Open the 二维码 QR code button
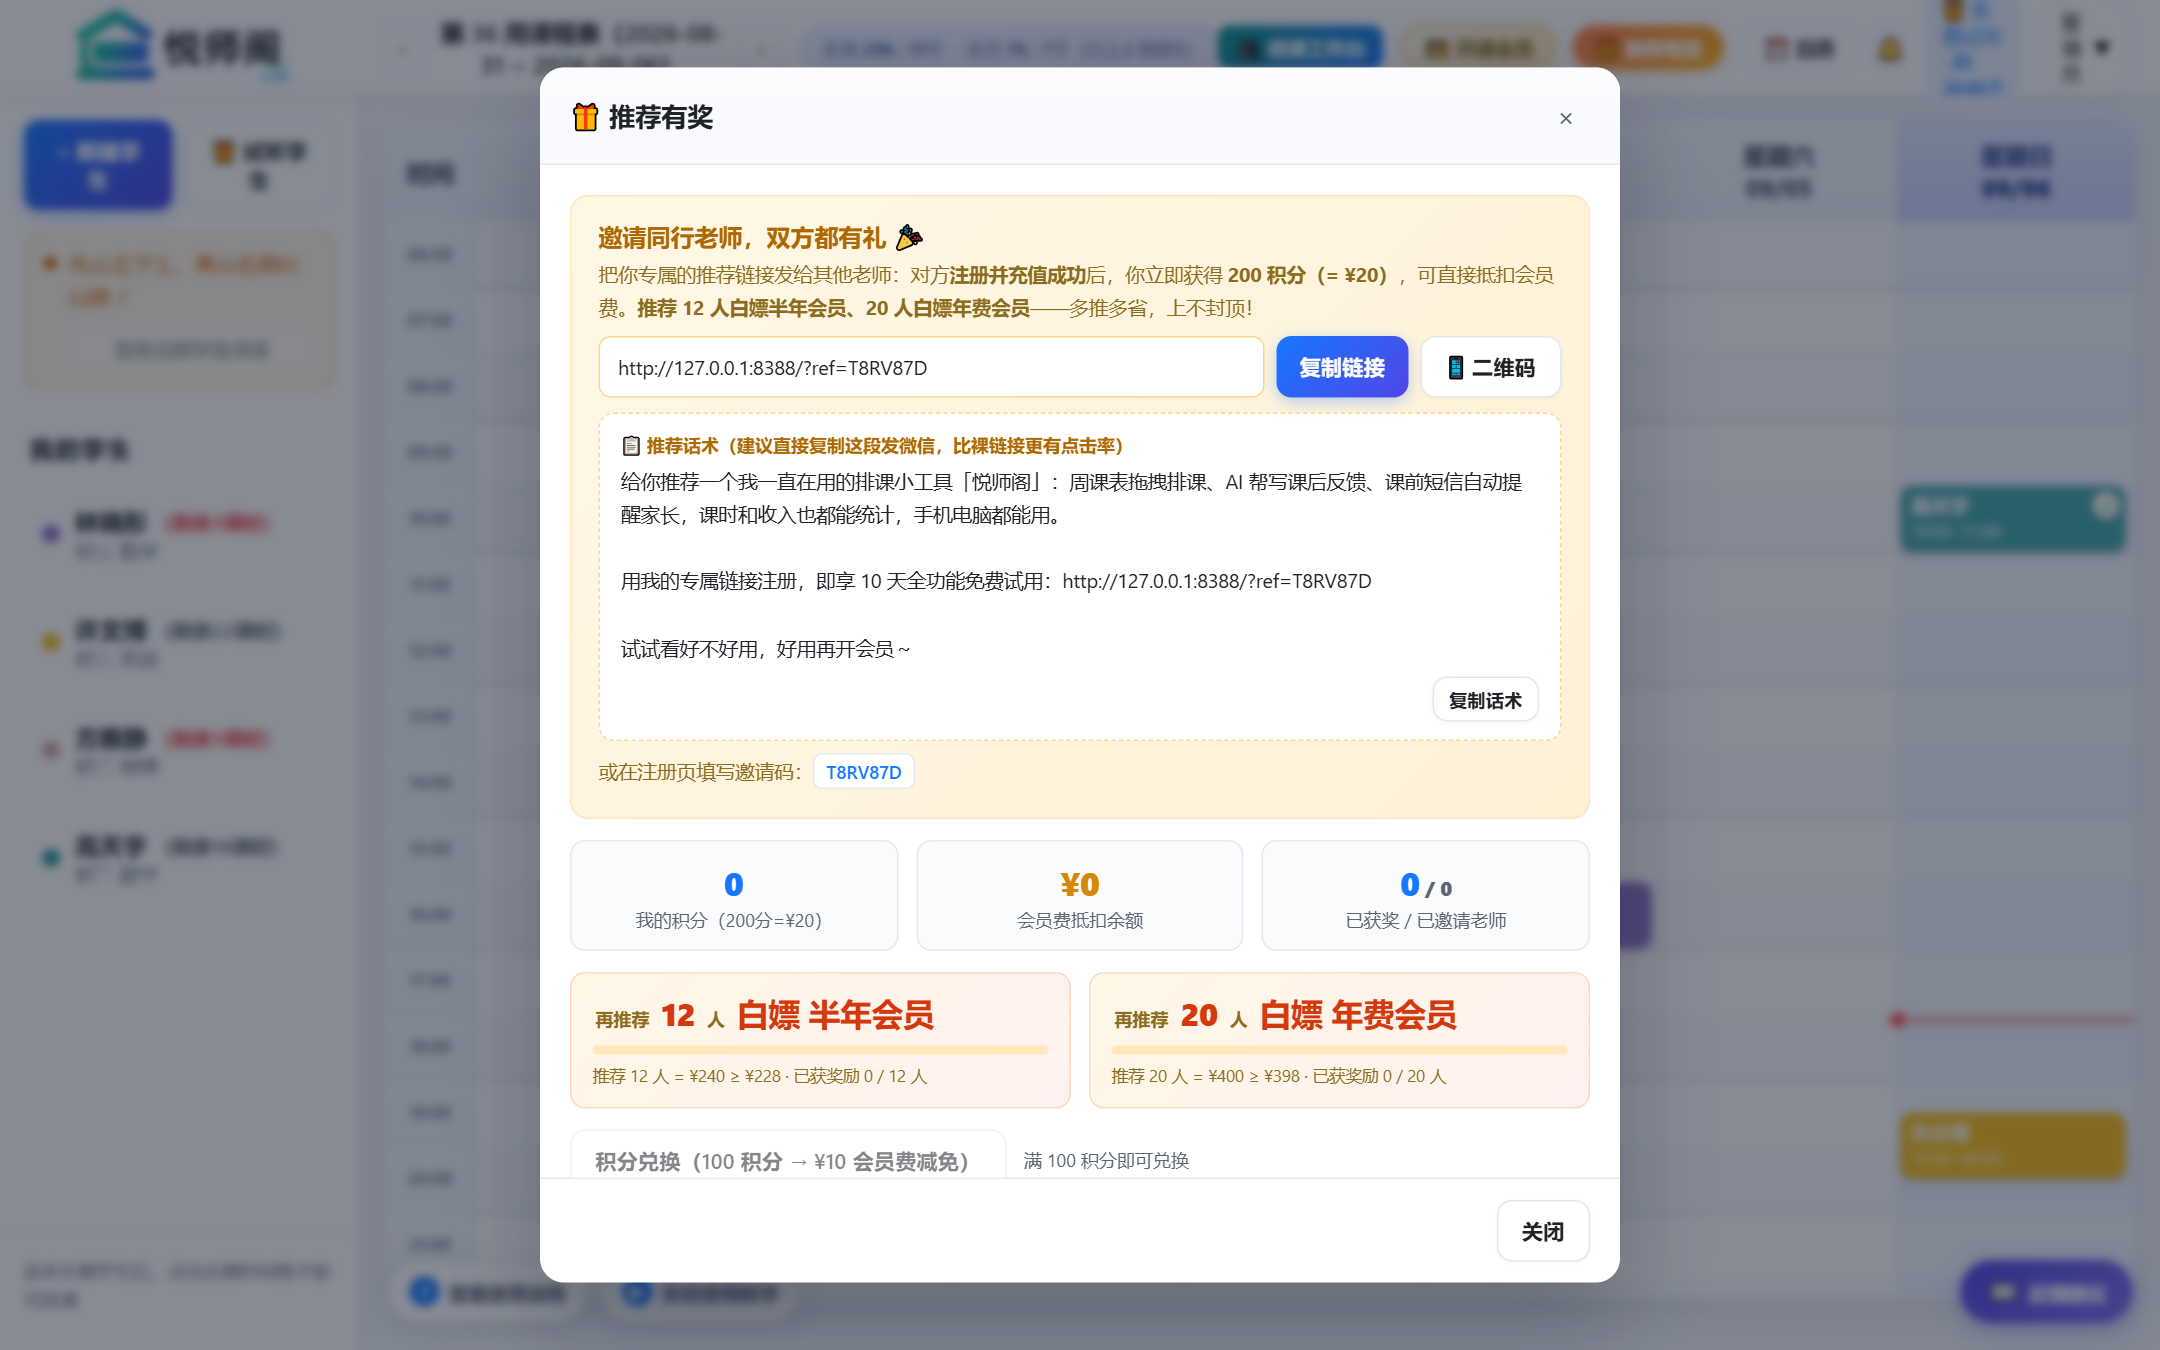The width and height of the screenshot is (2160, 1350). click(x=1491, y=367)
